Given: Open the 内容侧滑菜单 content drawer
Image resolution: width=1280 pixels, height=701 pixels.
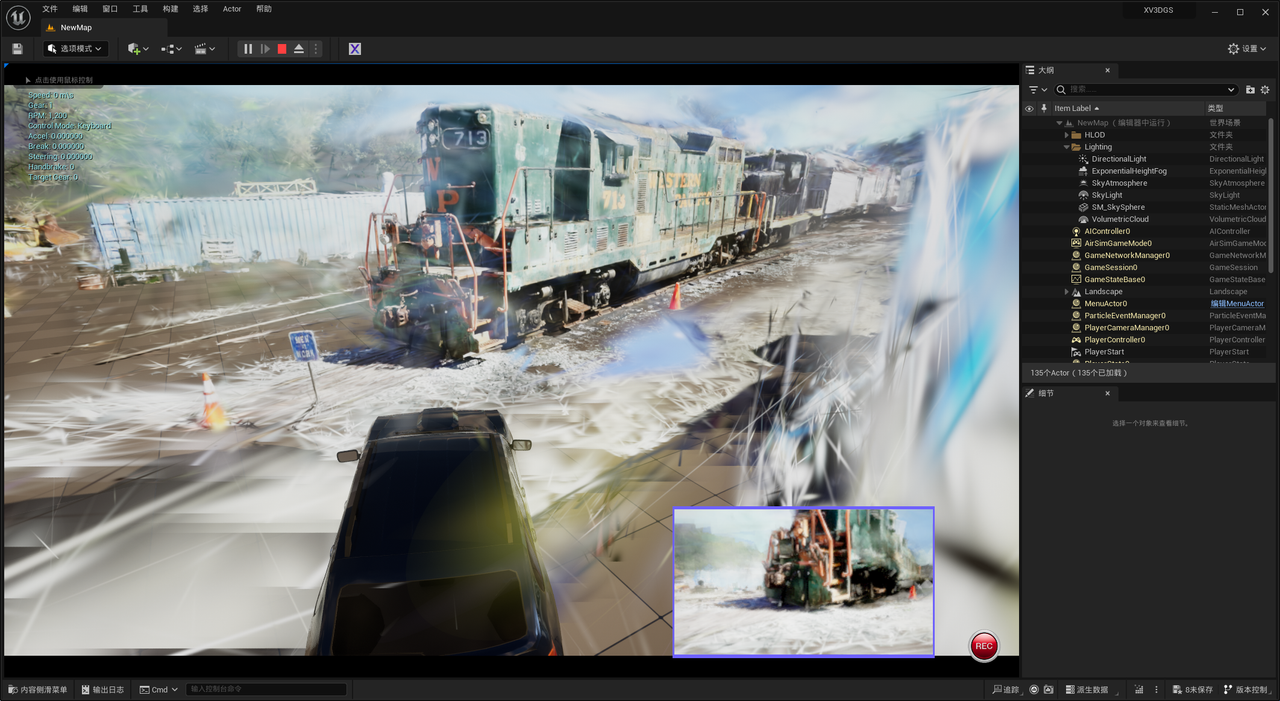Looking at the screenshot, I should [37, 689].
